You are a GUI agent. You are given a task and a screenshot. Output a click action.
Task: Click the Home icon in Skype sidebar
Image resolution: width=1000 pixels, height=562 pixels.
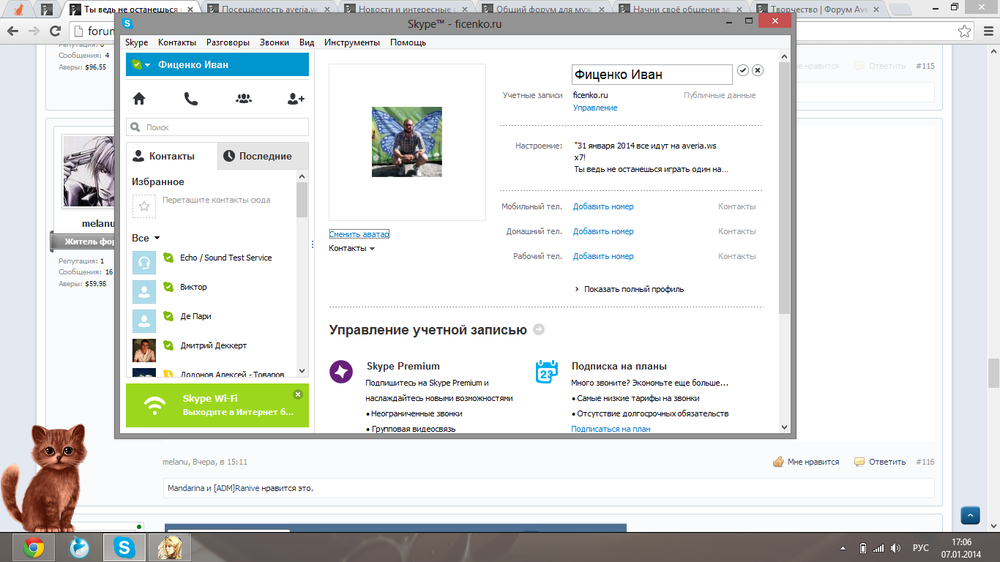[139, 98]
